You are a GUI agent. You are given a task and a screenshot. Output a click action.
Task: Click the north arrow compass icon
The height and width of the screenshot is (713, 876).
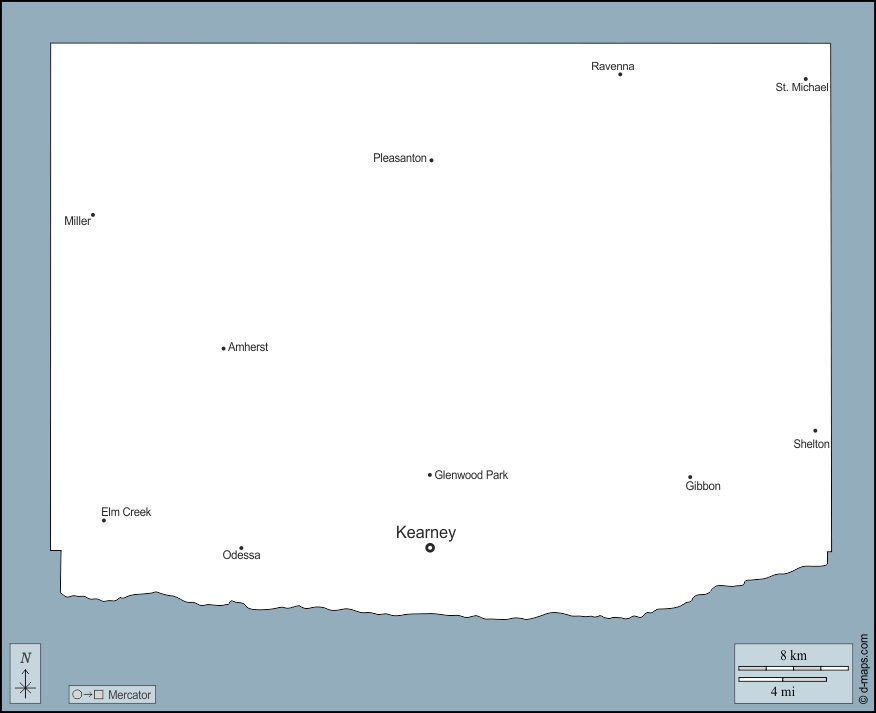(26, 674)
